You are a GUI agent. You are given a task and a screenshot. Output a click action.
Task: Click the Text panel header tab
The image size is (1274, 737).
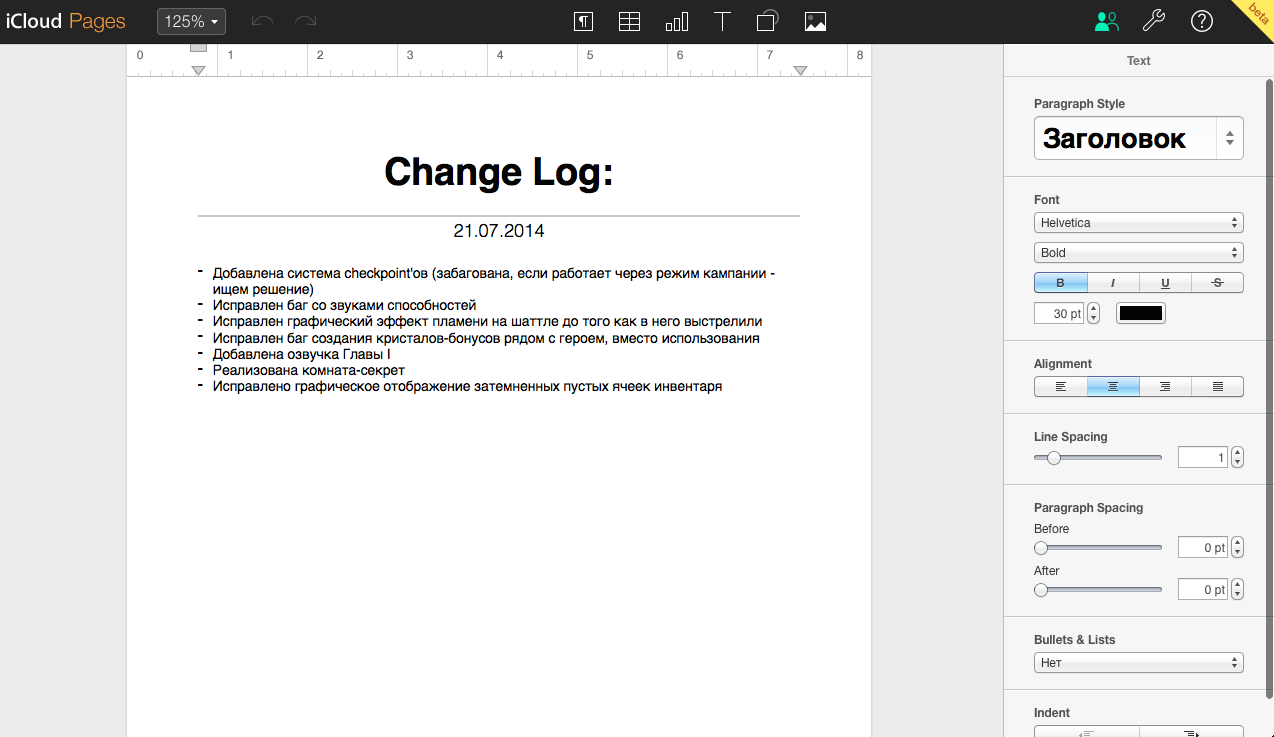[x=1139, y=61]
